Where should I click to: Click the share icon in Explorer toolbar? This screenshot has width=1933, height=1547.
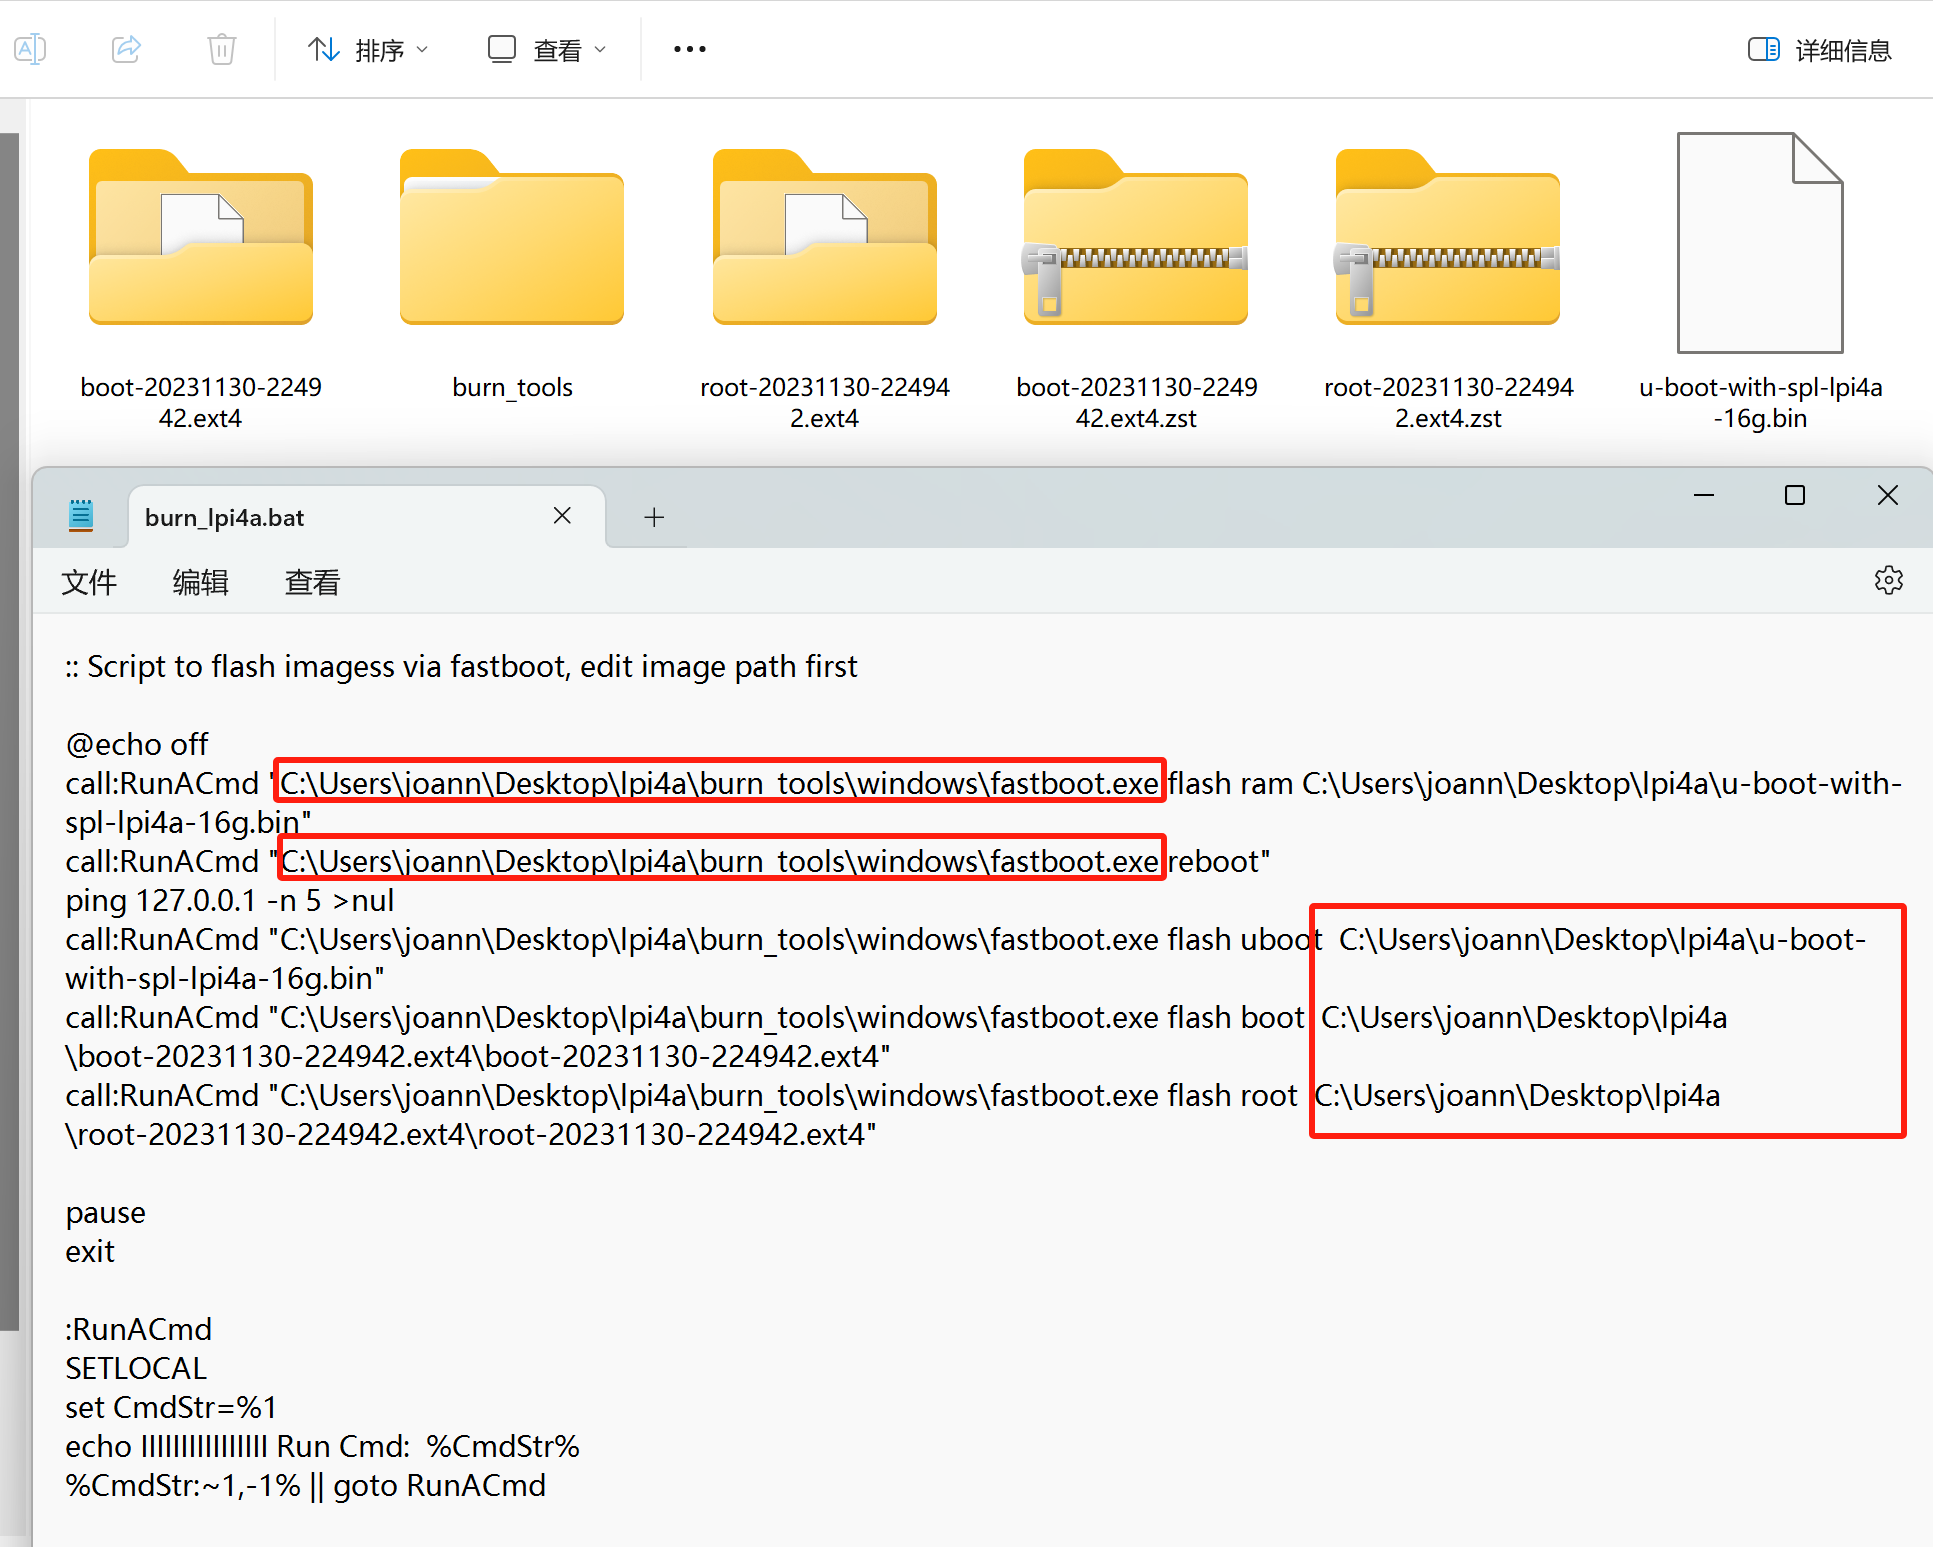point(126,49)
